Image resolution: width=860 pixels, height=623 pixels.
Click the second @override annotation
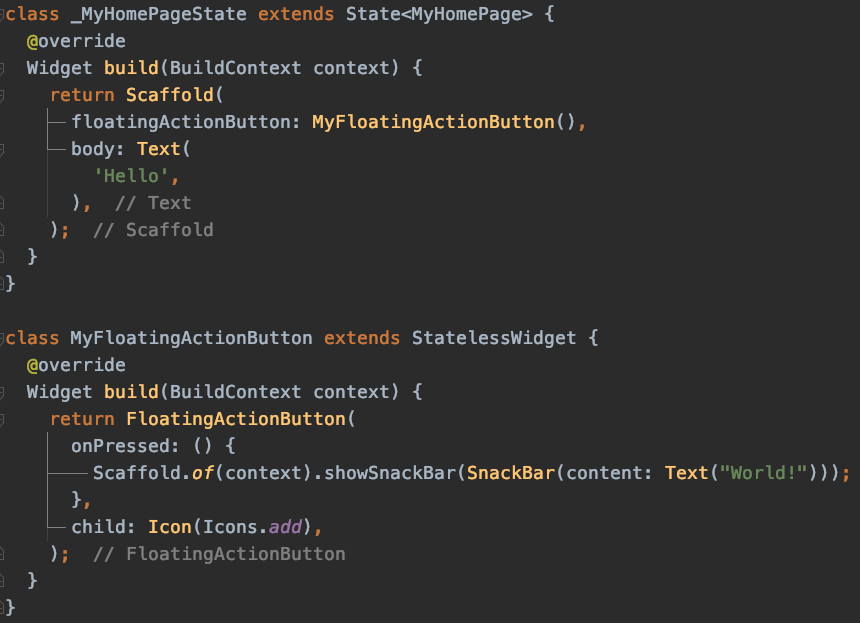click(76, 365)
